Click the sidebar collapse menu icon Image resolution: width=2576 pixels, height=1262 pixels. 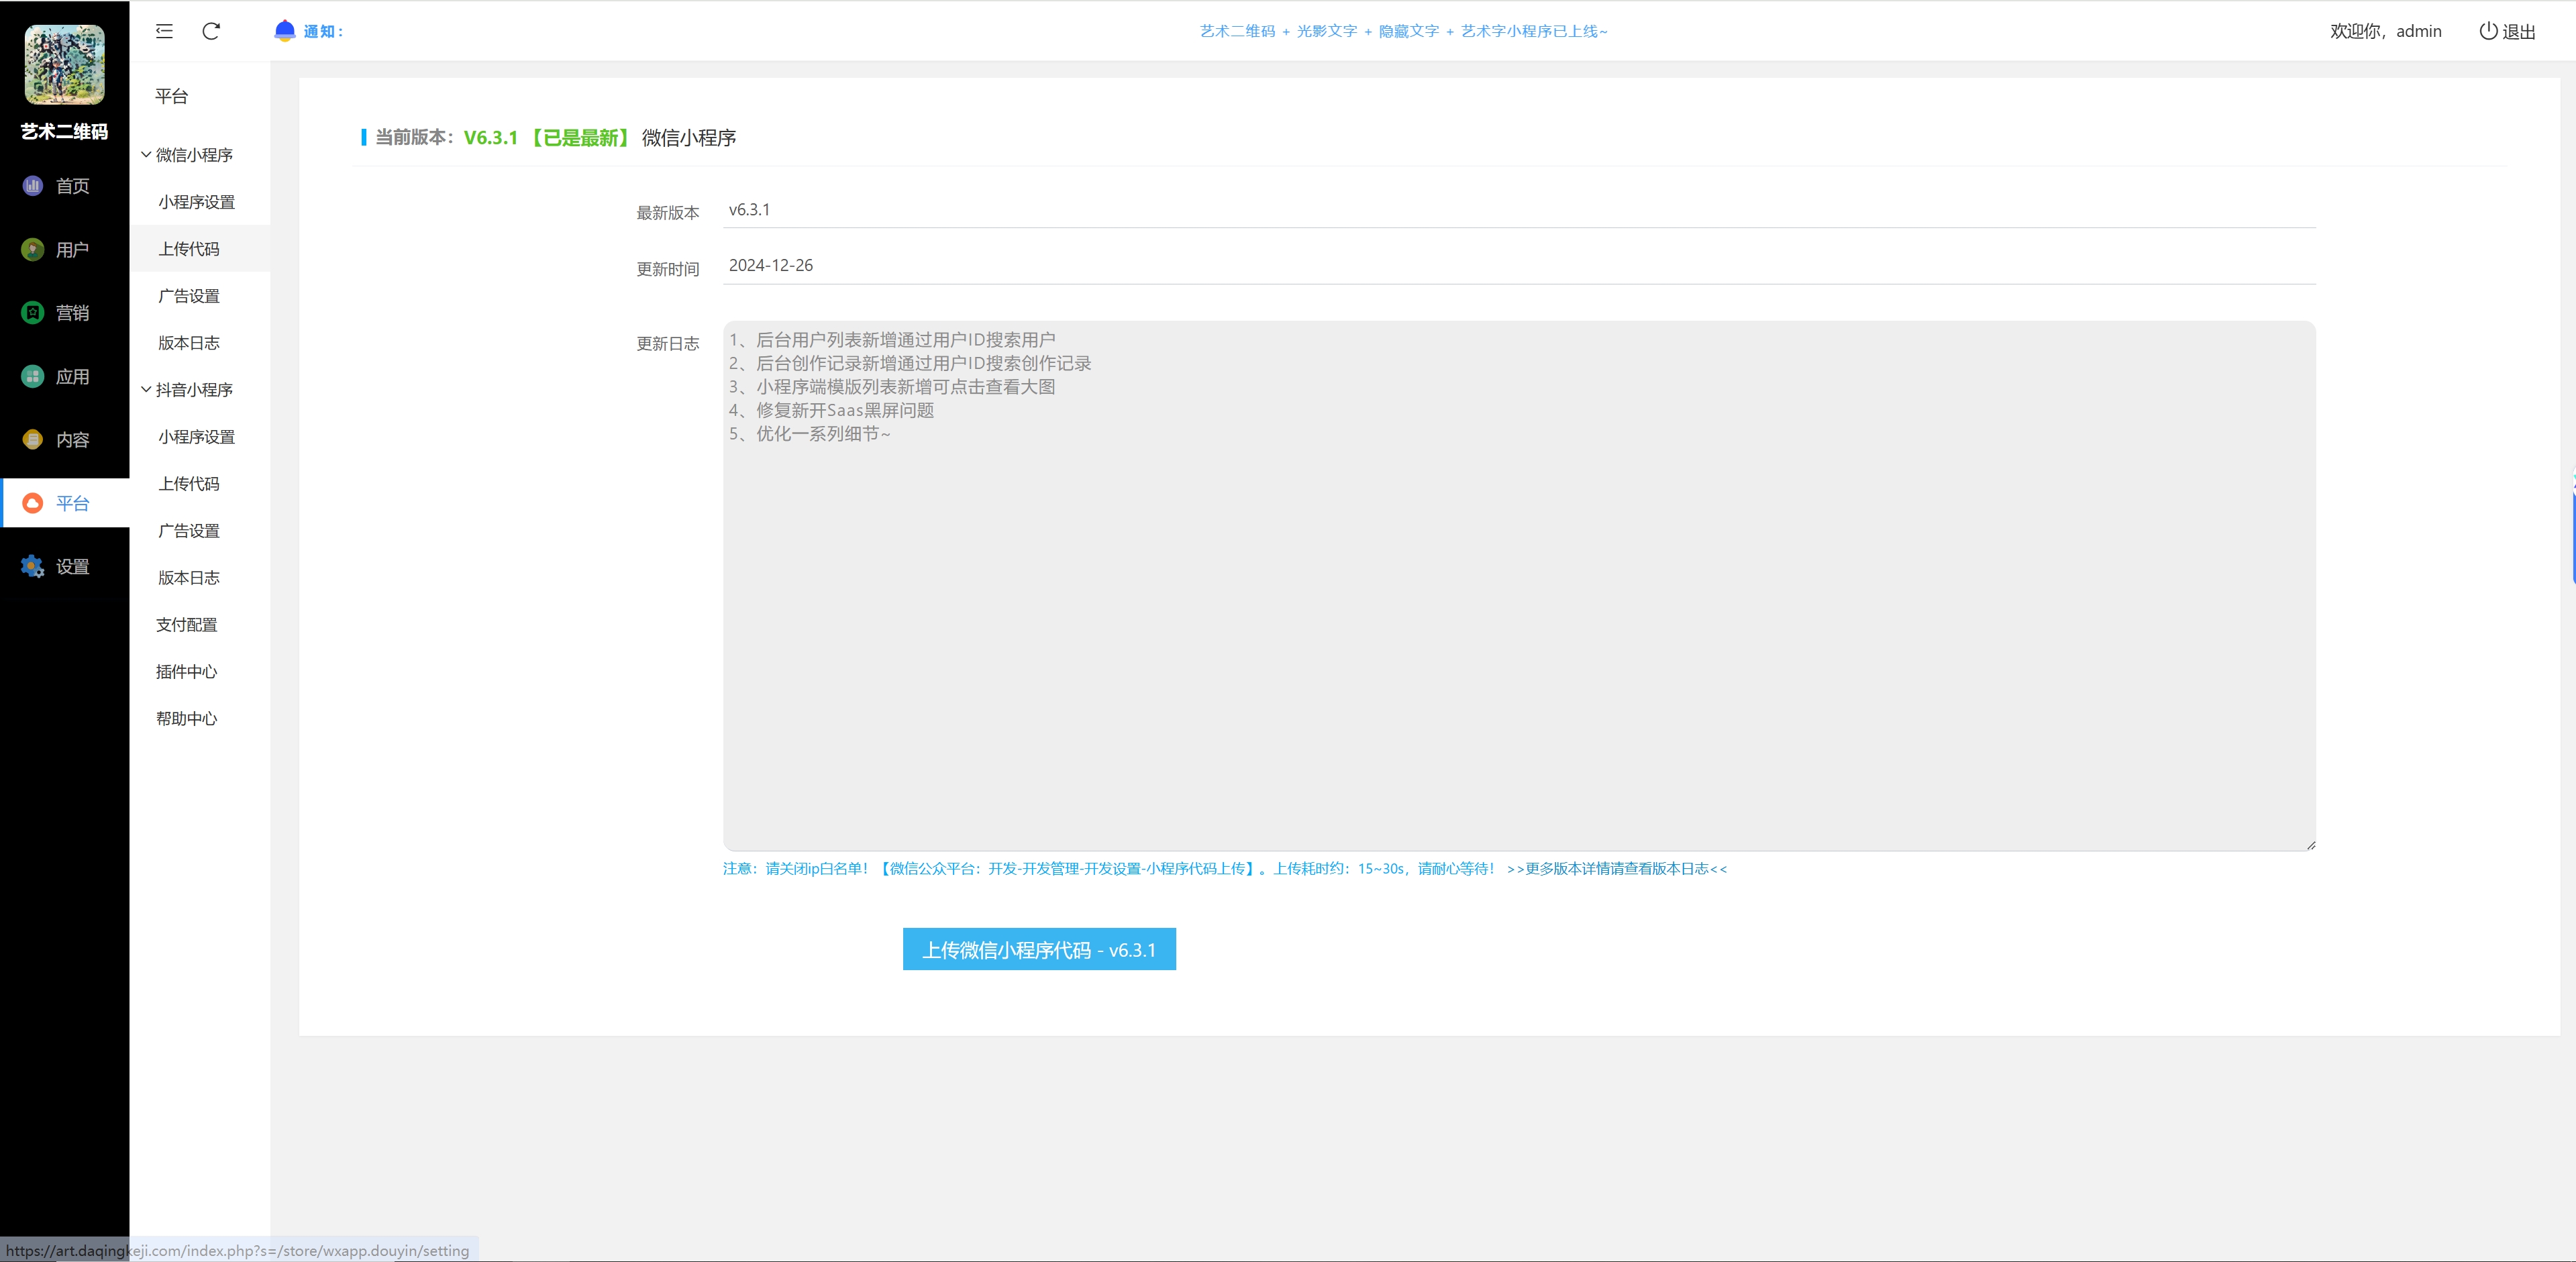point(165,31)
